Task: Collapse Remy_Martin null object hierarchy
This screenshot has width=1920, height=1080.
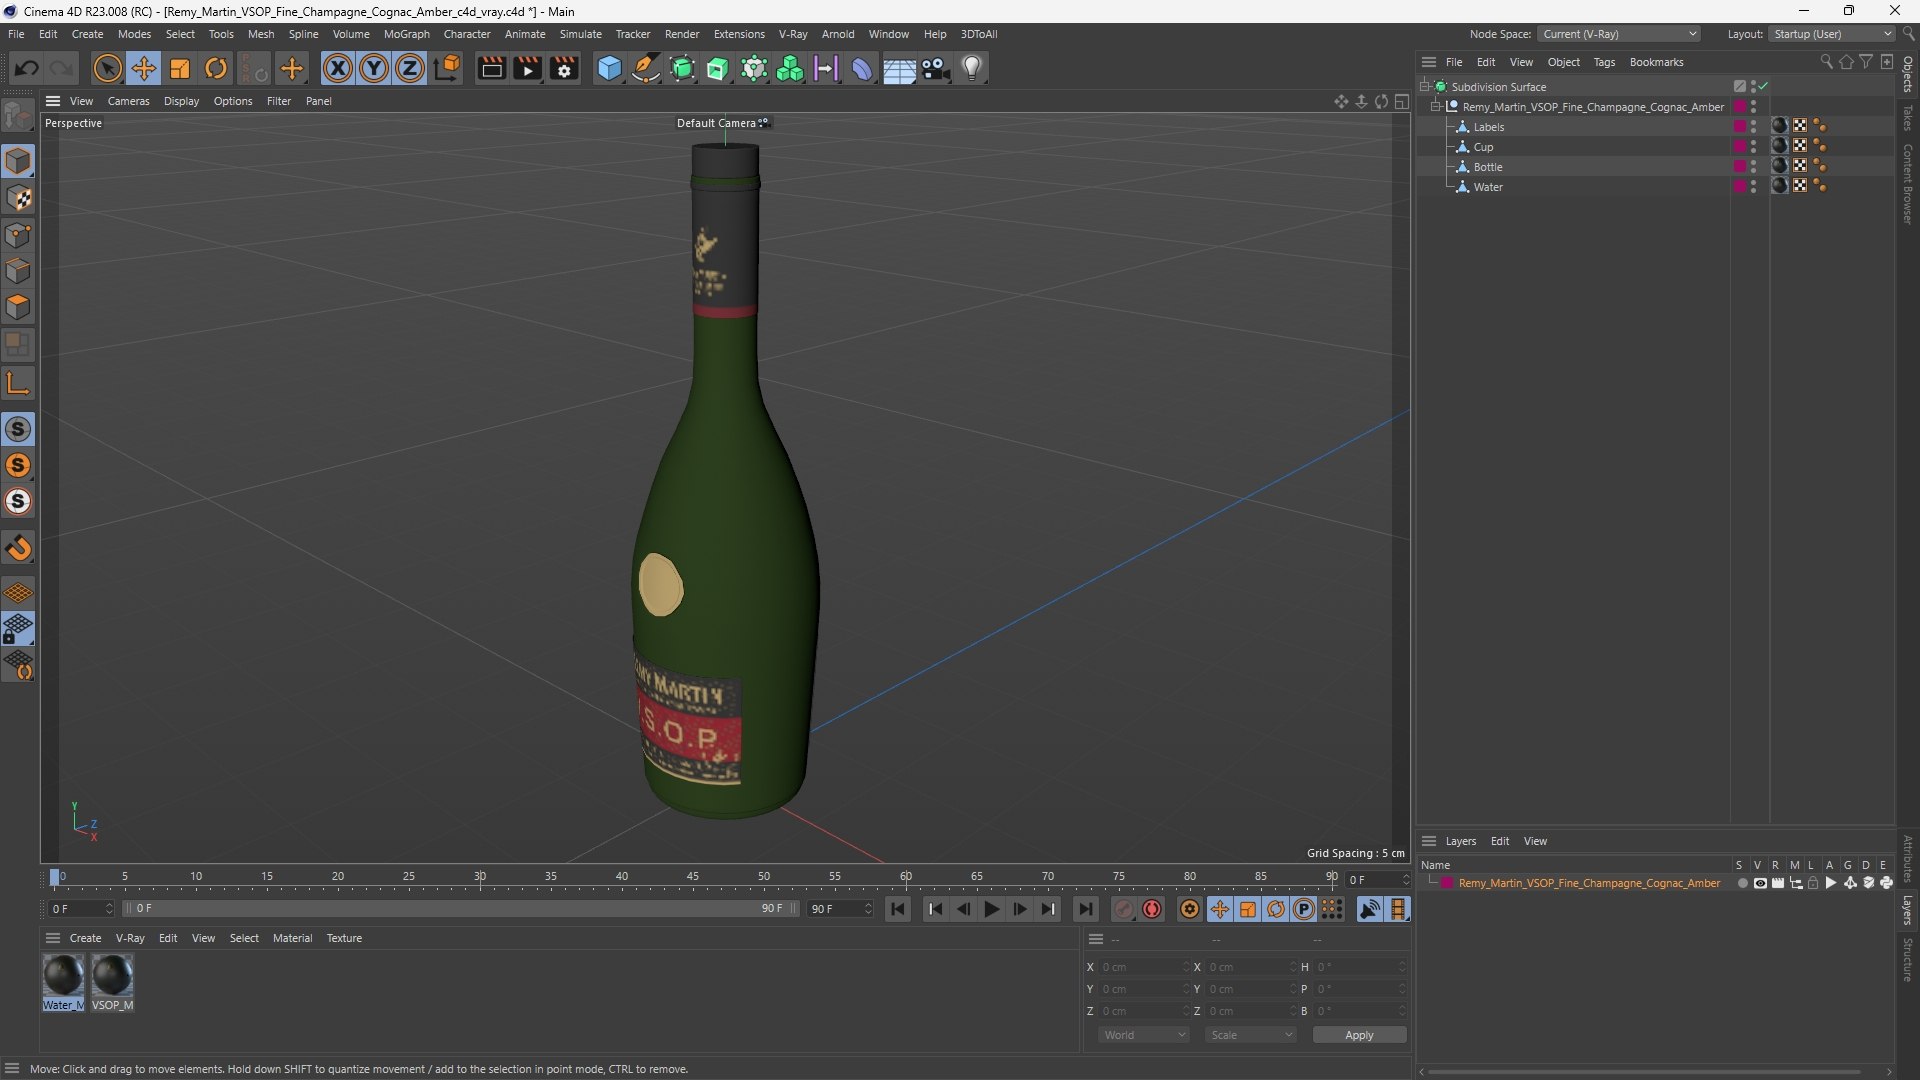Action: (x=1435, y=107)
